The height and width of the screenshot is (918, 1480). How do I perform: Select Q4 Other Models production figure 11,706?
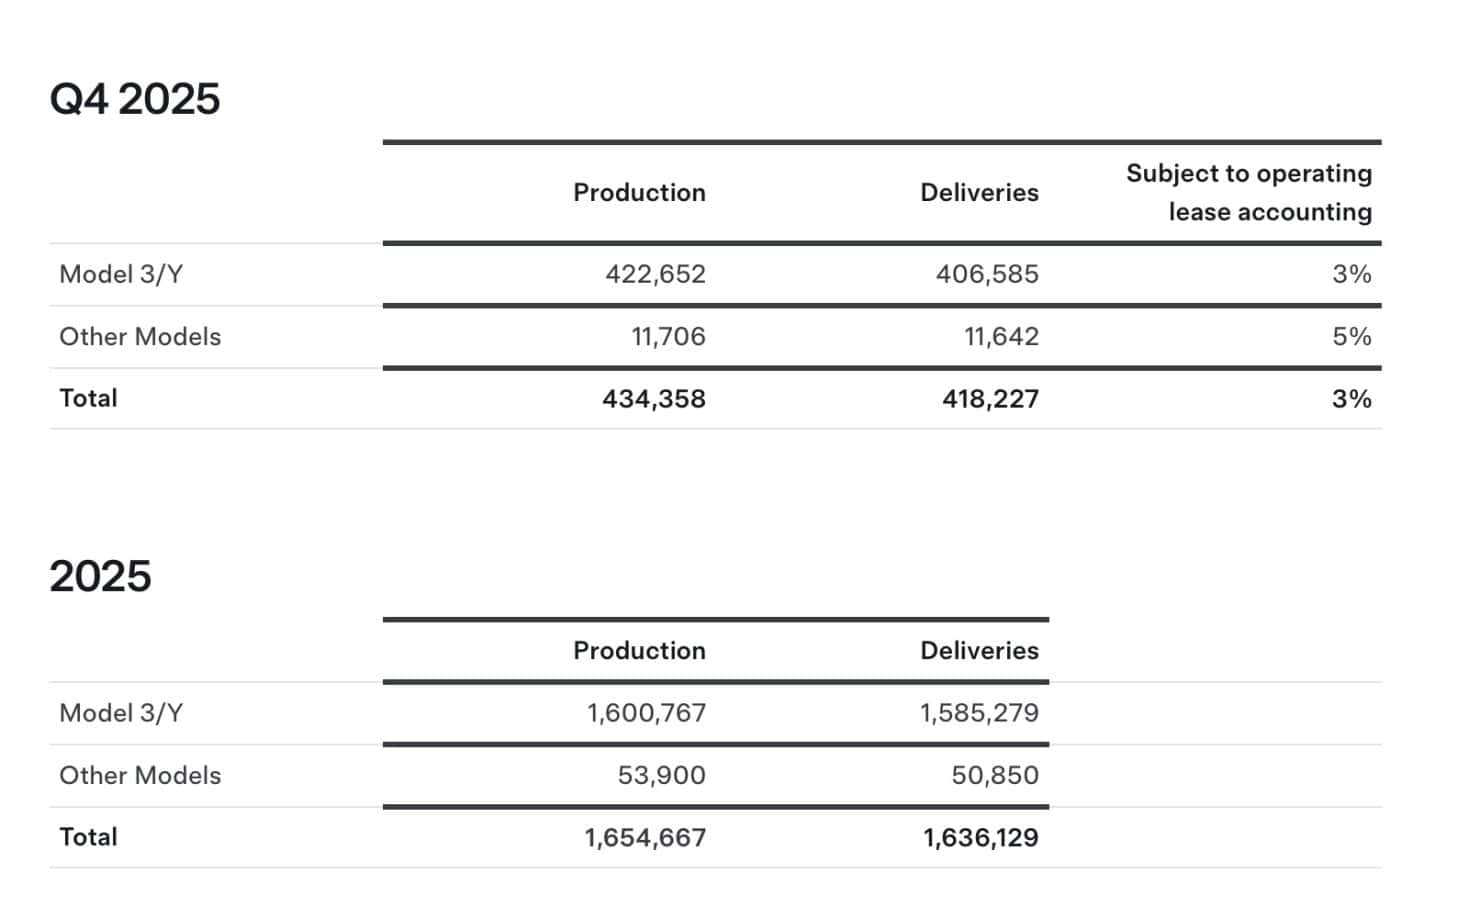click(668, 337)
